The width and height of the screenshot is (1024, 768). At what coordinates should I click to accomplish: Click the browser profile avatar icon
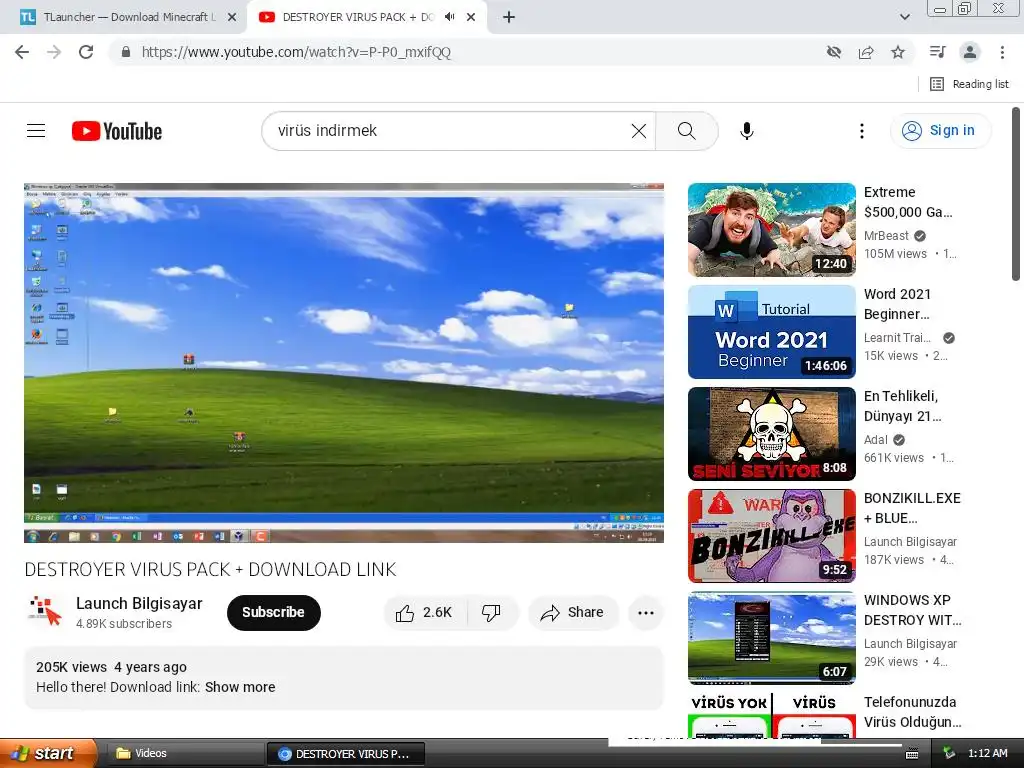(x=970, y=52)
